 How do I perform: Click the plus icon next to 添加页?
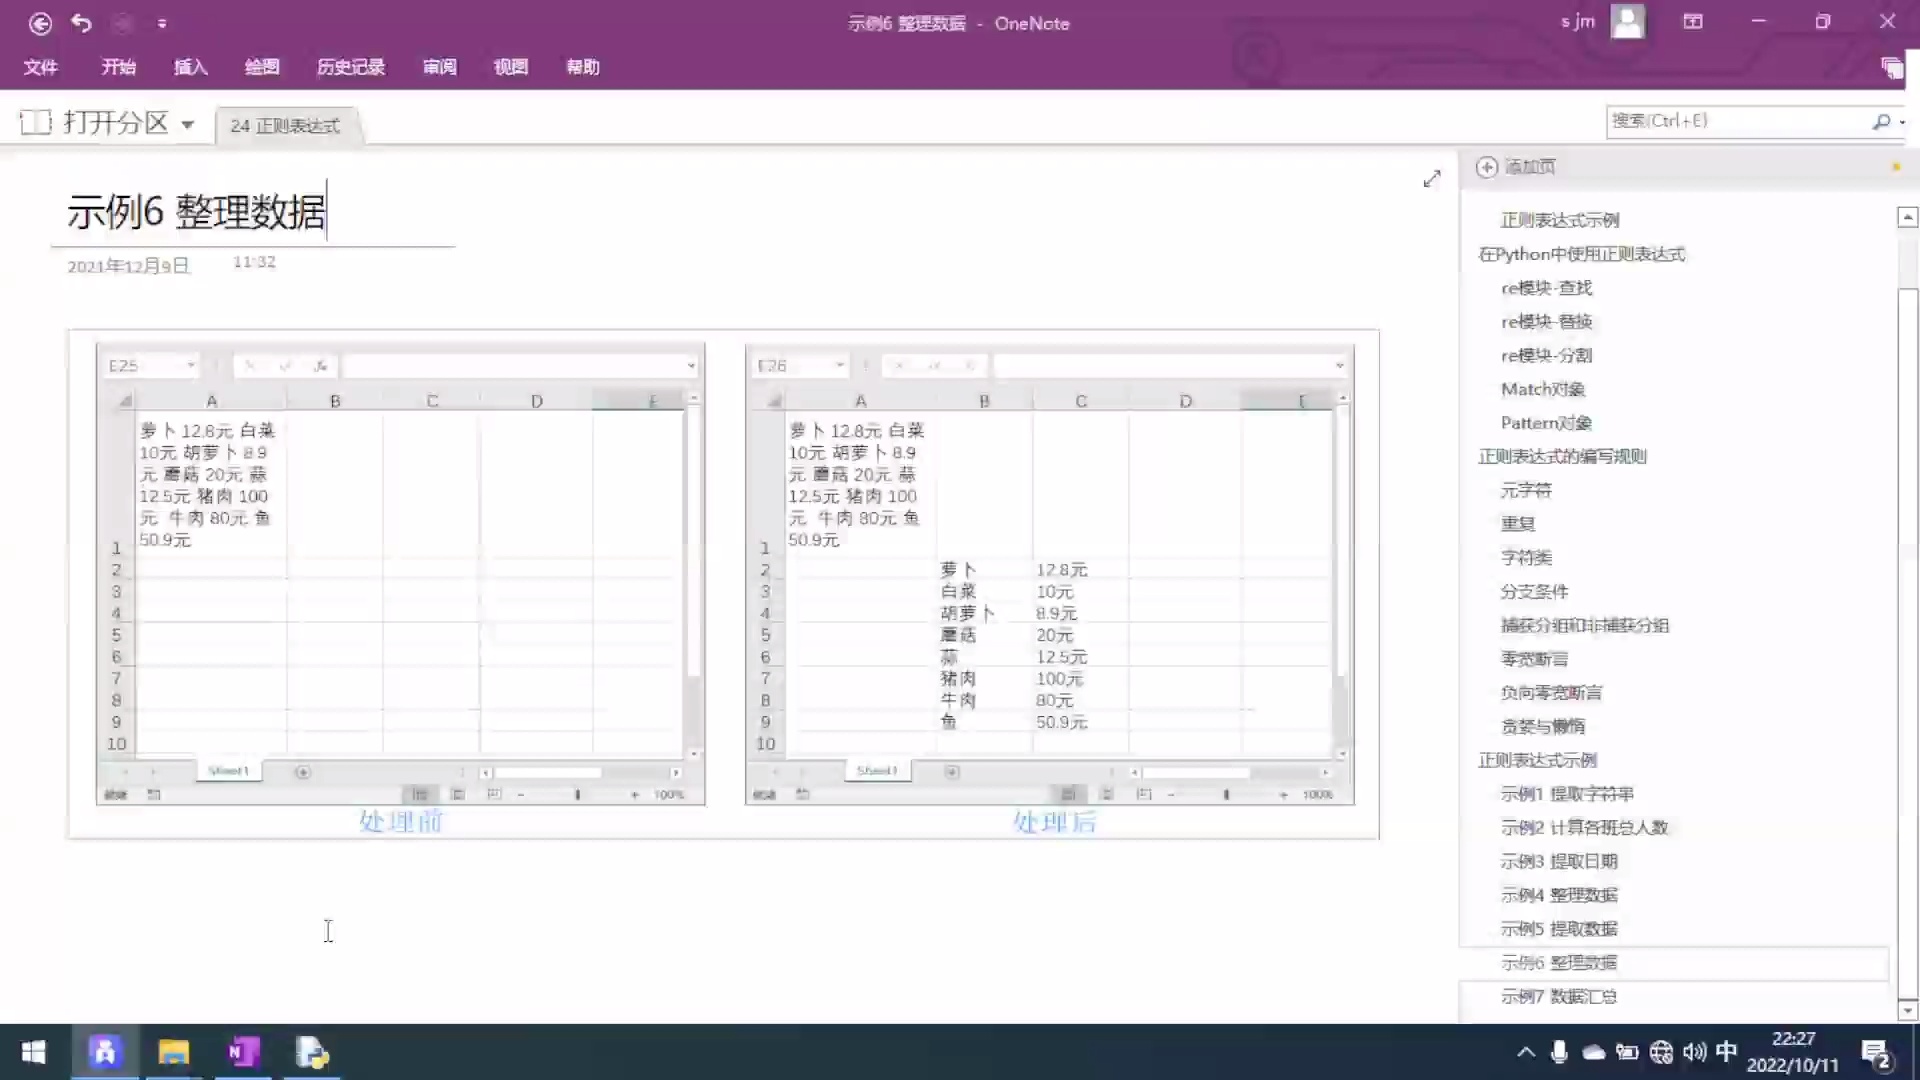(x=1486, y=166)
